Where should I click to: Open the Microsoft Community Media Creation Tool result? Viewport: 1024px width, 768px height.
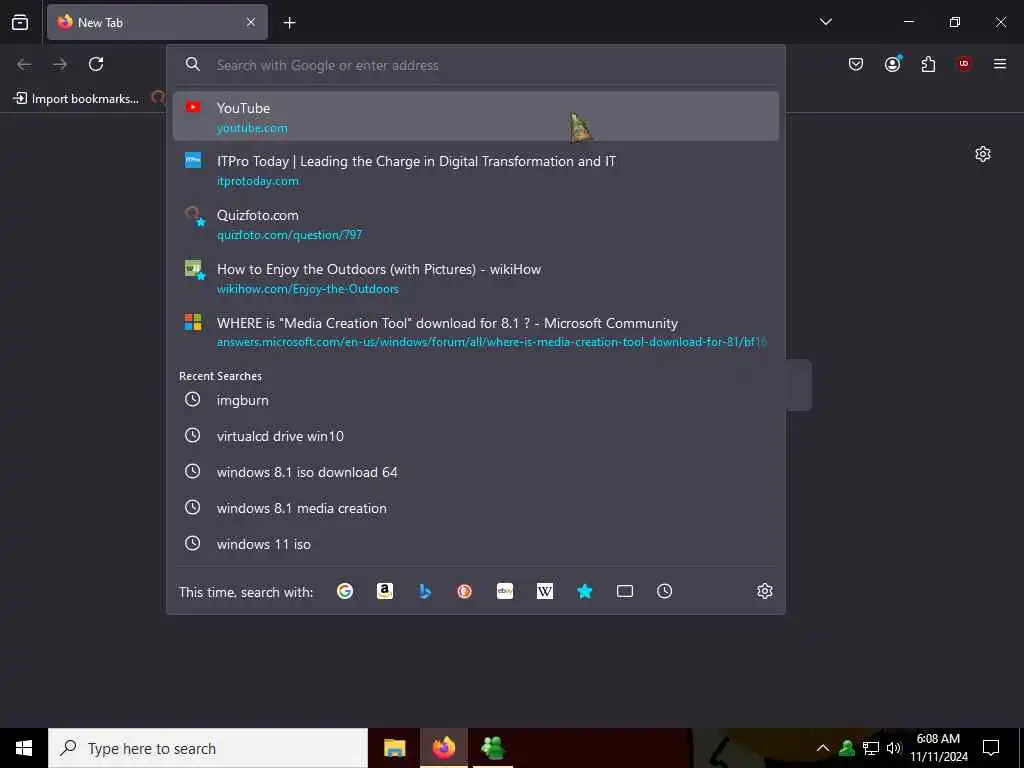[475, 332]
